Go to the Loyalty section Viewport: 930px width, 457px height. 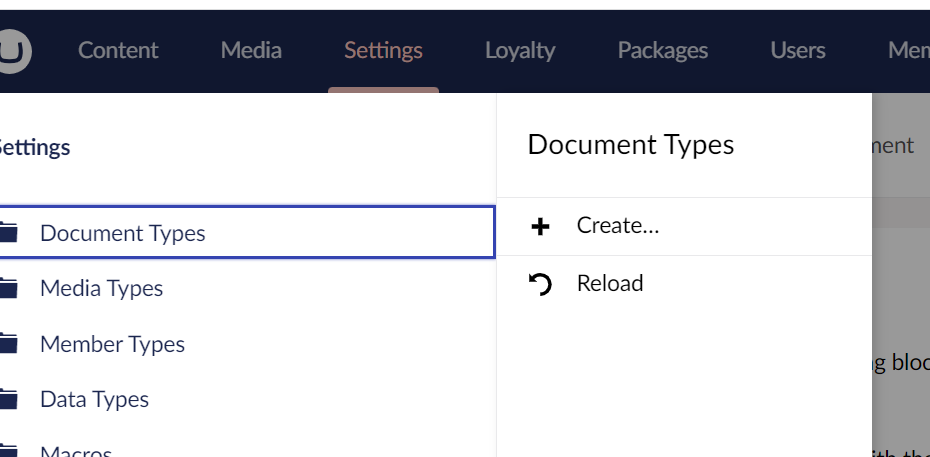pyautogui.click(x=520, y=50)
